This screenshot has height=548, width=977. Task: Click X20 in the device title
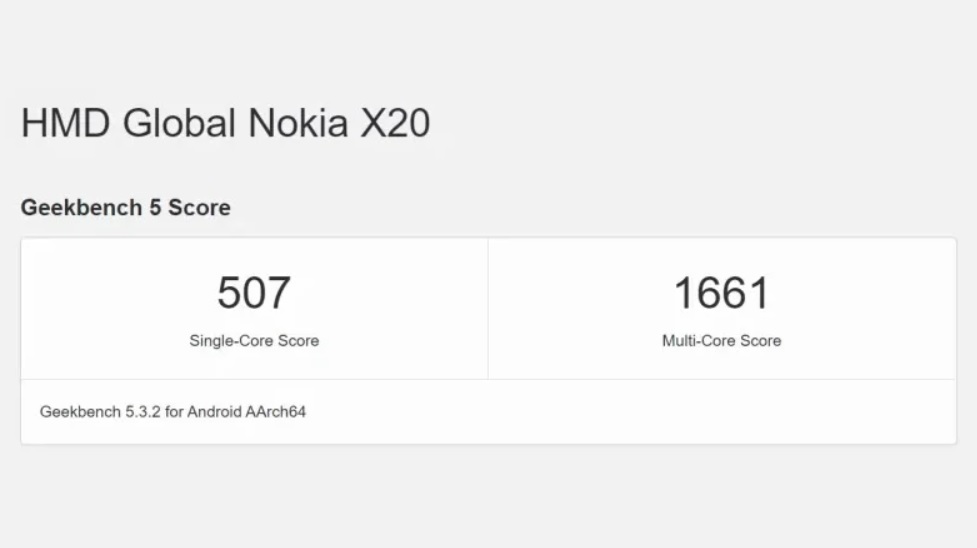395,123
